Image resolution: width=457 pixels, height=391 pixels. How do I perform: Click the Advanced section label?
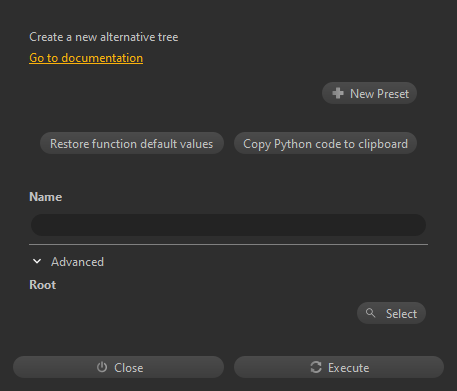click(77, 262)
